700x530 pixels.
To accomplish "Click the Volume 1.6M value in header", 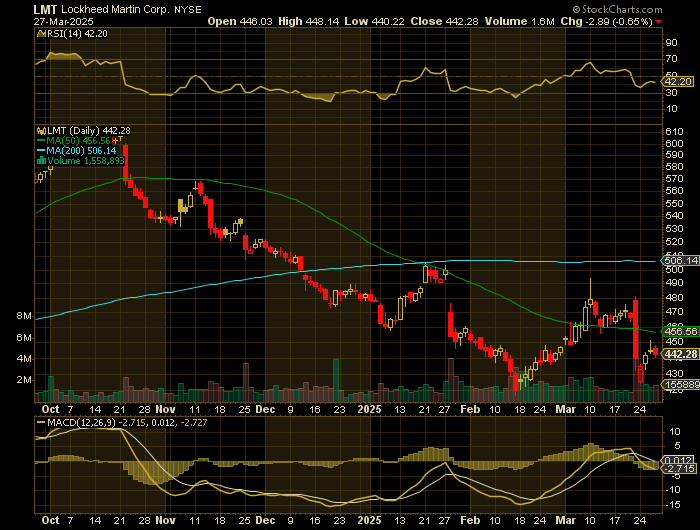I will tap(520, 21).
